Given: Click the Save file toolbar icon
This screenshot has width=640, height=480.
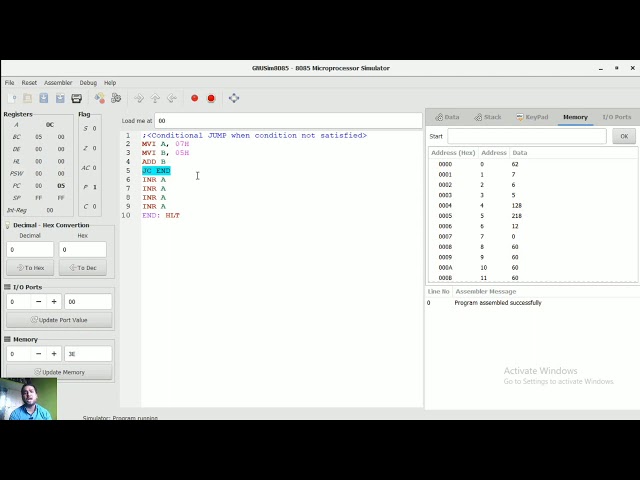Looking at the screenshot, I should [x=44, y=98].
